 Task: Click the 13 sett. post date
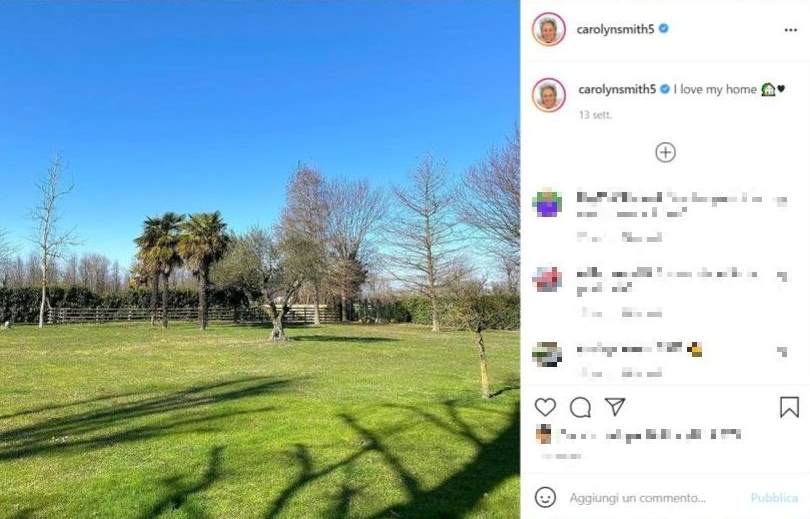pos(595,115)
